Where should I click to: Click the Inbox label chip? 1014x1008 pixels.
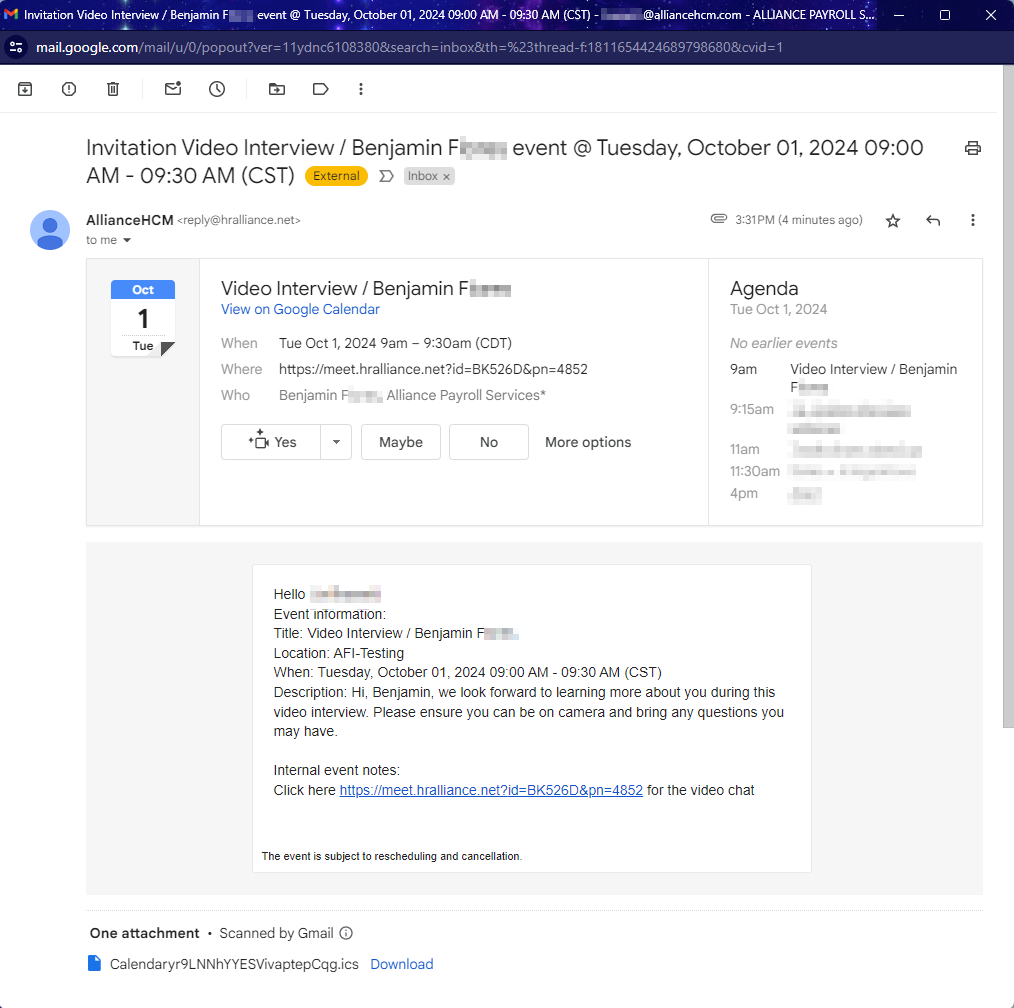point(422,176)
